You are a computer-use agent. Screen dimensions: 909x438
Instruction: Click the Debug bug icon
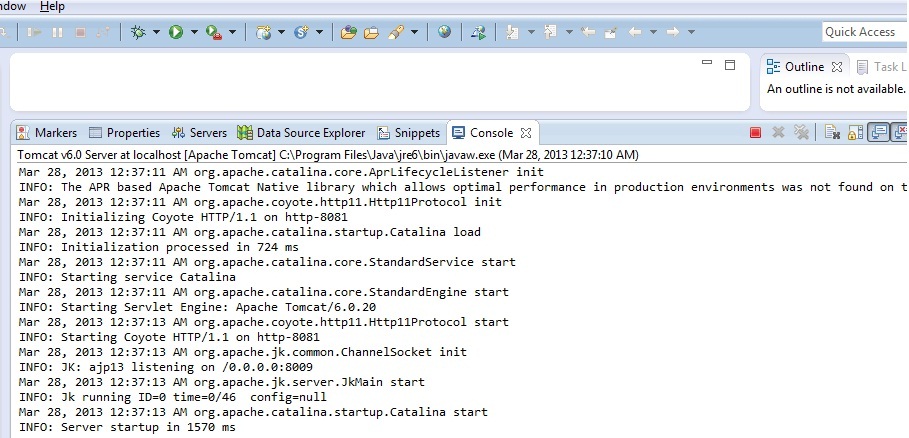click(x=138, y=32)
